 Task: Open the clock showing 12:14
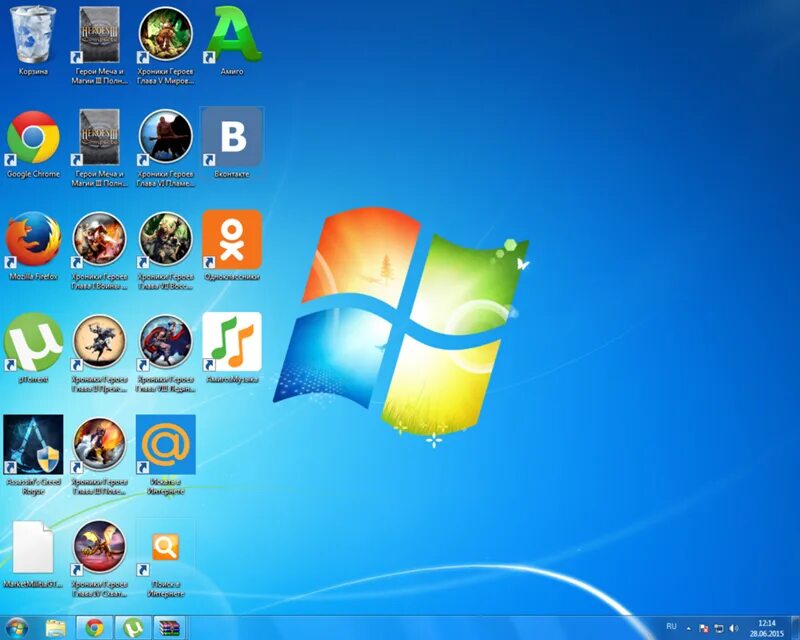tap(766, 628)
